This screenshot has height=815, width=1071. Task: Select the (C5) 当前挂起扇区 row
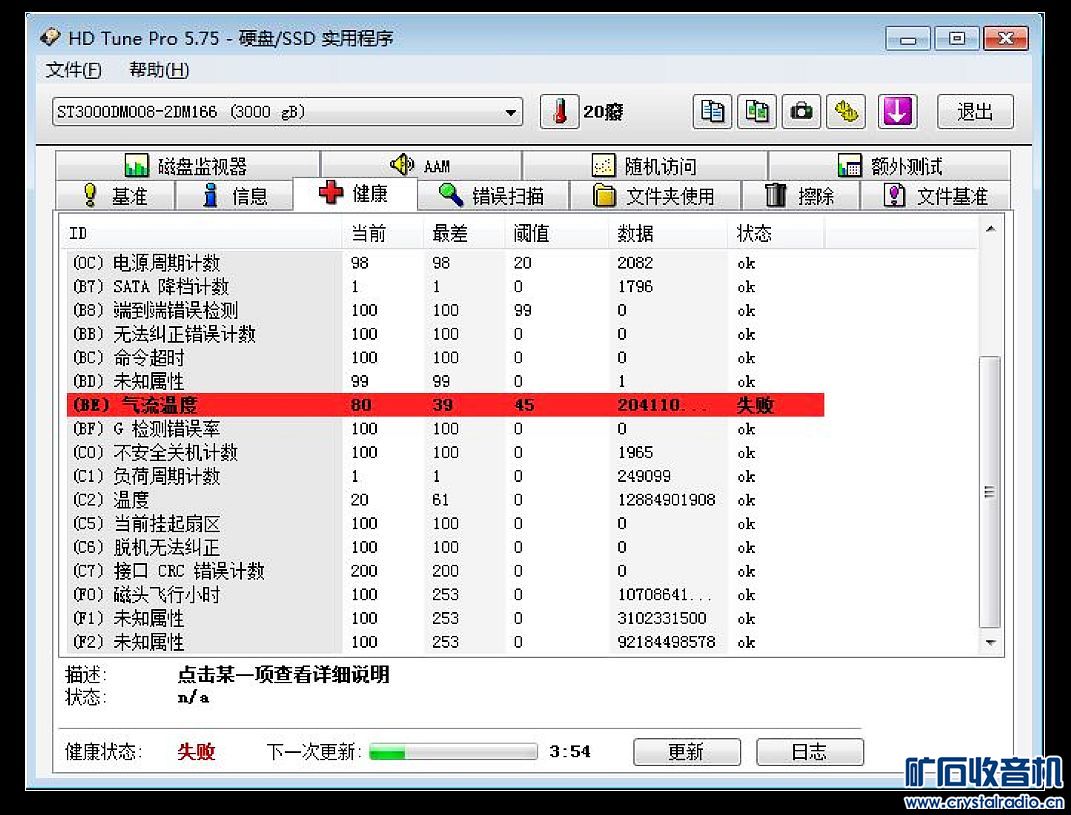click(x=445, y=523)
